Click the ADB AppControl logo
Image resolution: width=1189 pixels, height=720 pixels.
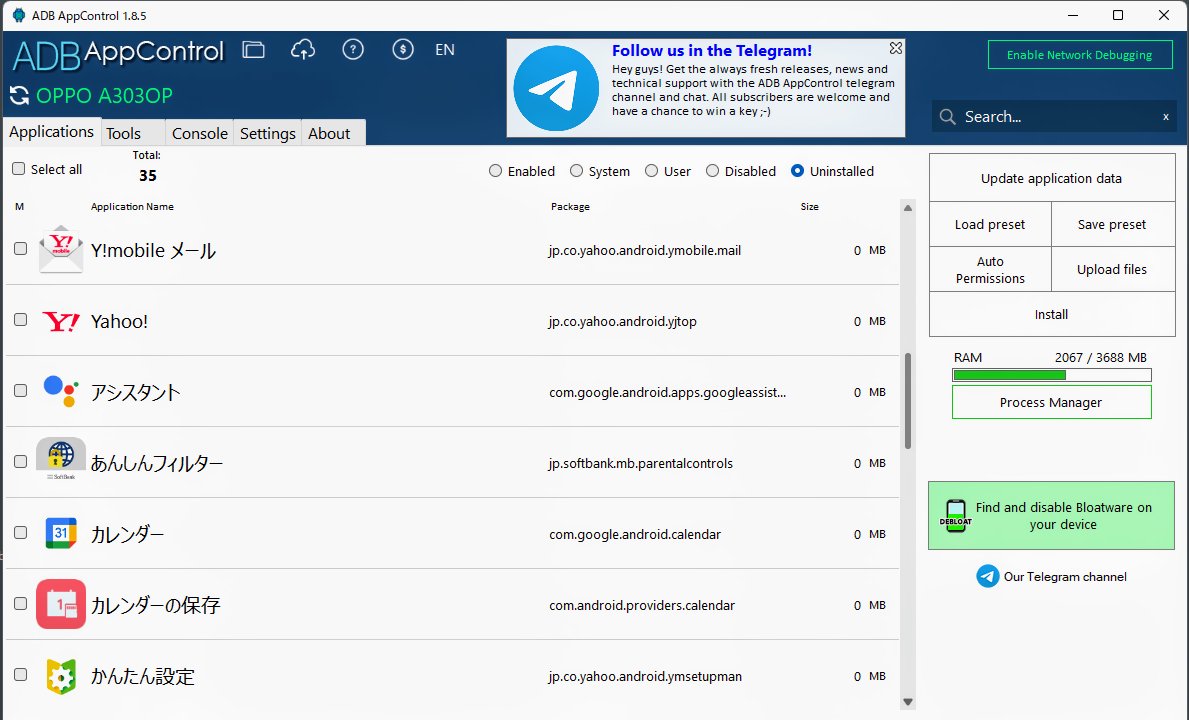tap(119, 54)
